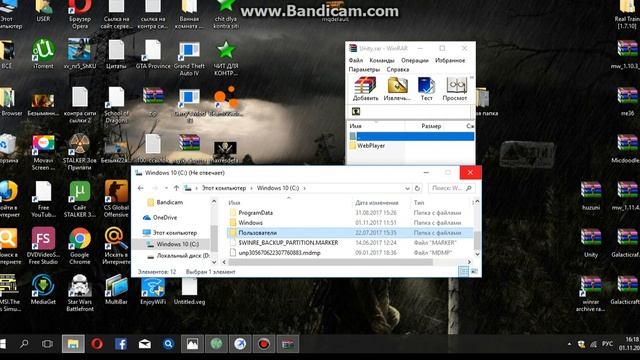Click navigation pane scroll down arrow
Viewport: 640px width, 360px height.
pyautogui.click(x=214, y=262)
